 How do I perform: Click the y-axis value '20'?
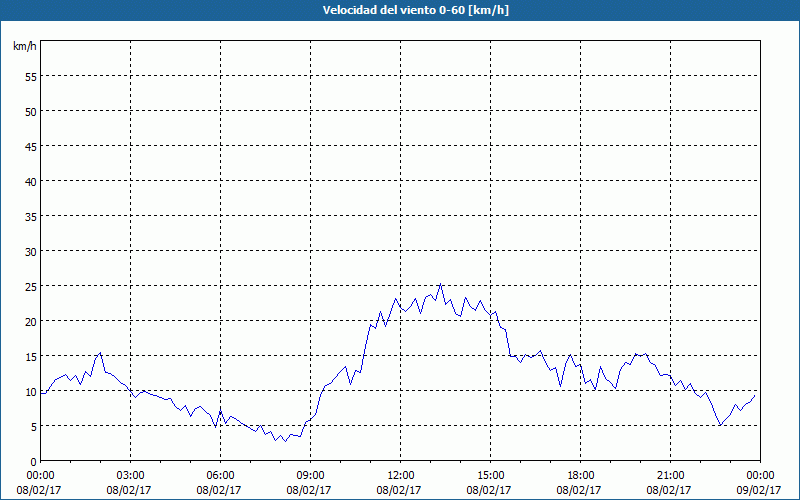click(31, 321)
